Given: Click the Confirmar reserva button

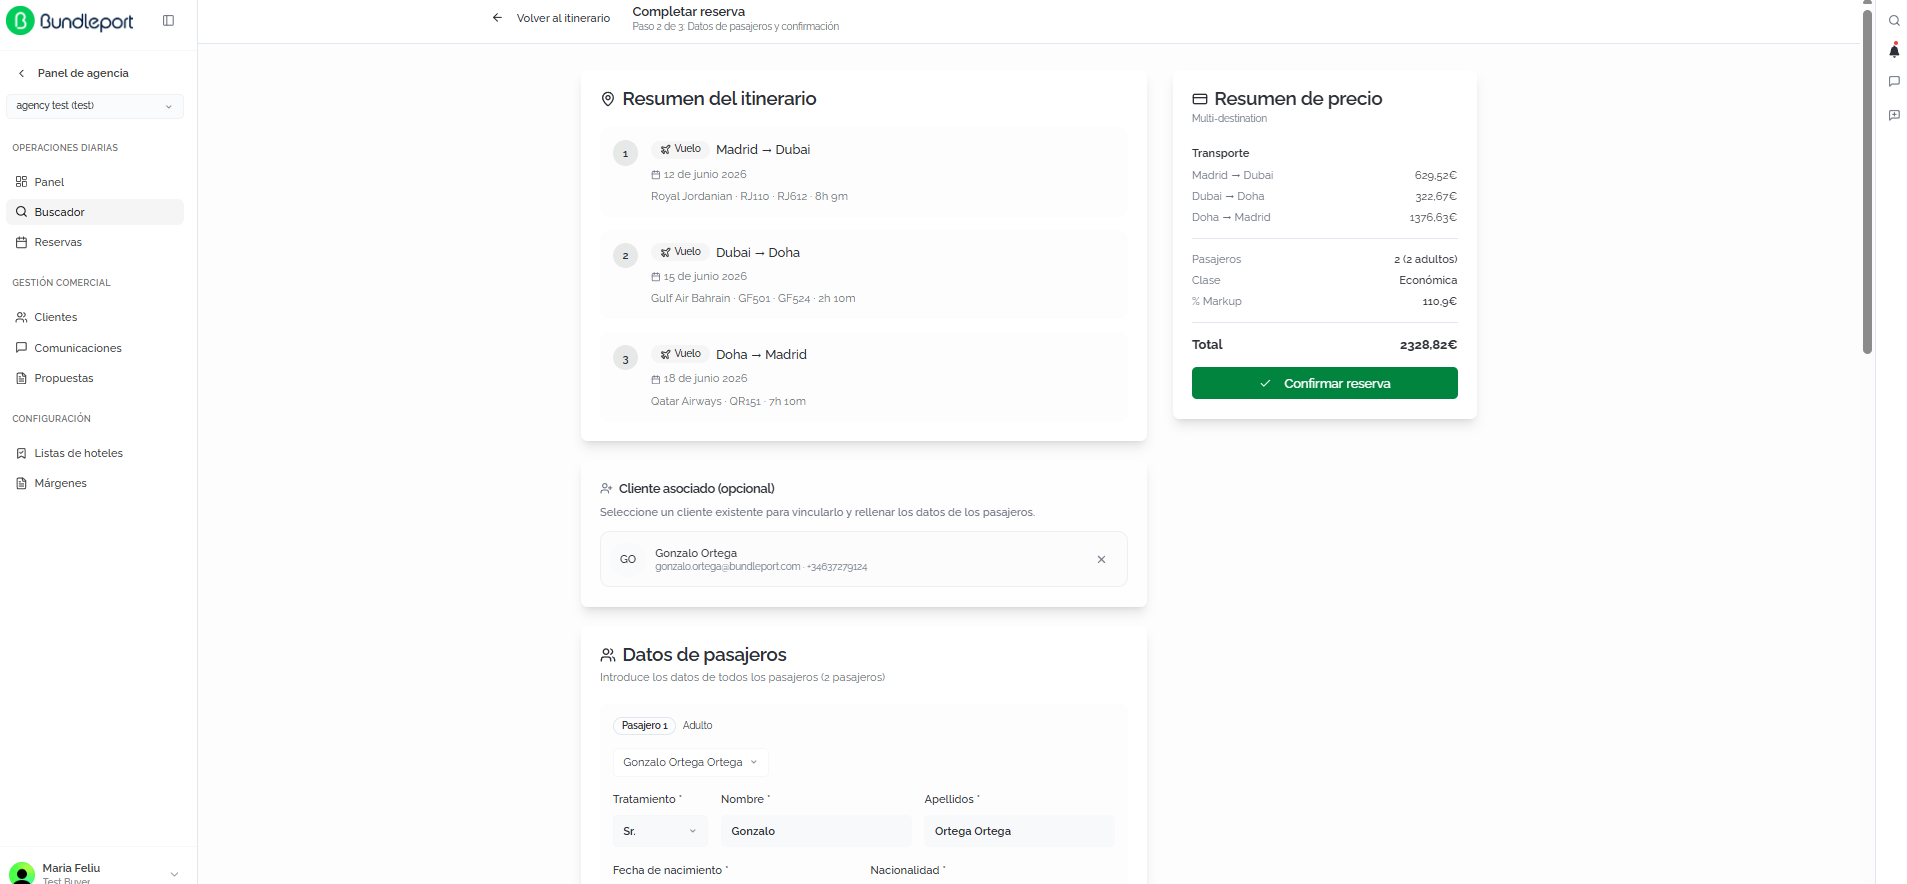Looking at the screenshot, I should click(1324, 383).
